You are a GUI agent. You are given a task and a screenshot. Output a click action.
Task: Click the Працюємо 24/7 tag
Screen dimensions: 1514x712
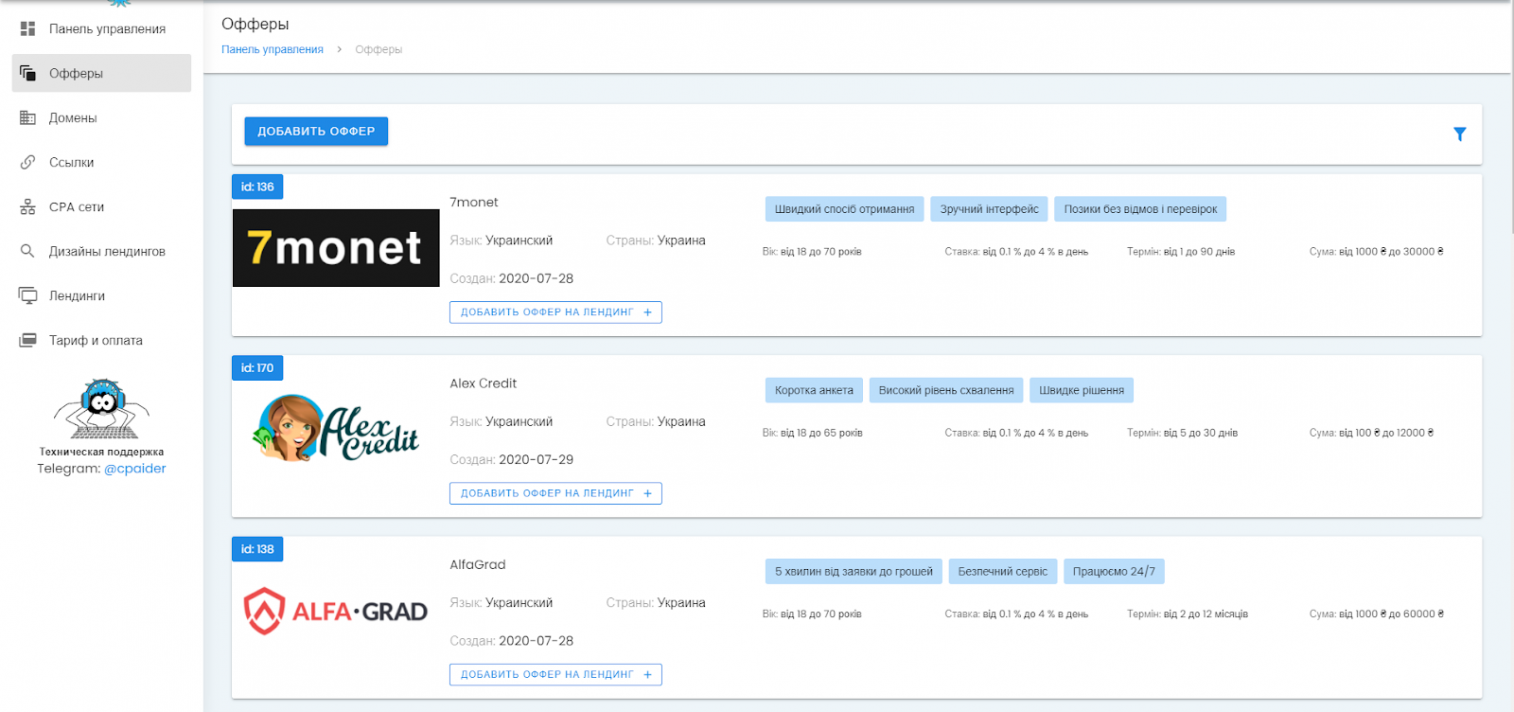pos(1114,571)
